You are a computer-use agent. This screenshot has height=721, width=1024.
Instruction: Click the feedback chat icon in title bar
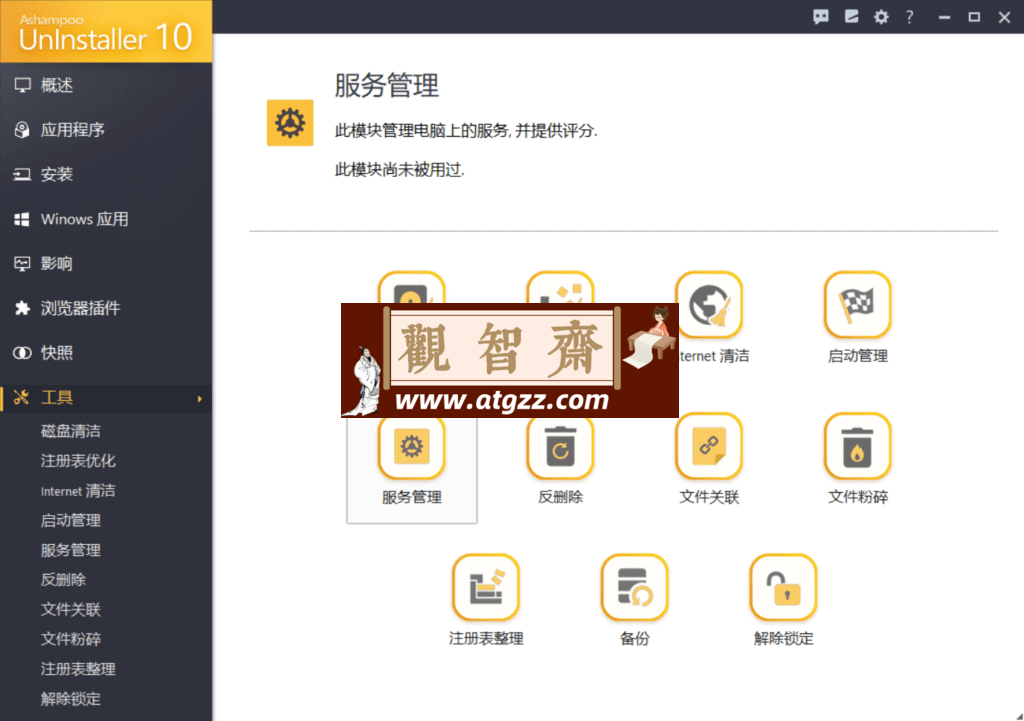click(821, 17)
